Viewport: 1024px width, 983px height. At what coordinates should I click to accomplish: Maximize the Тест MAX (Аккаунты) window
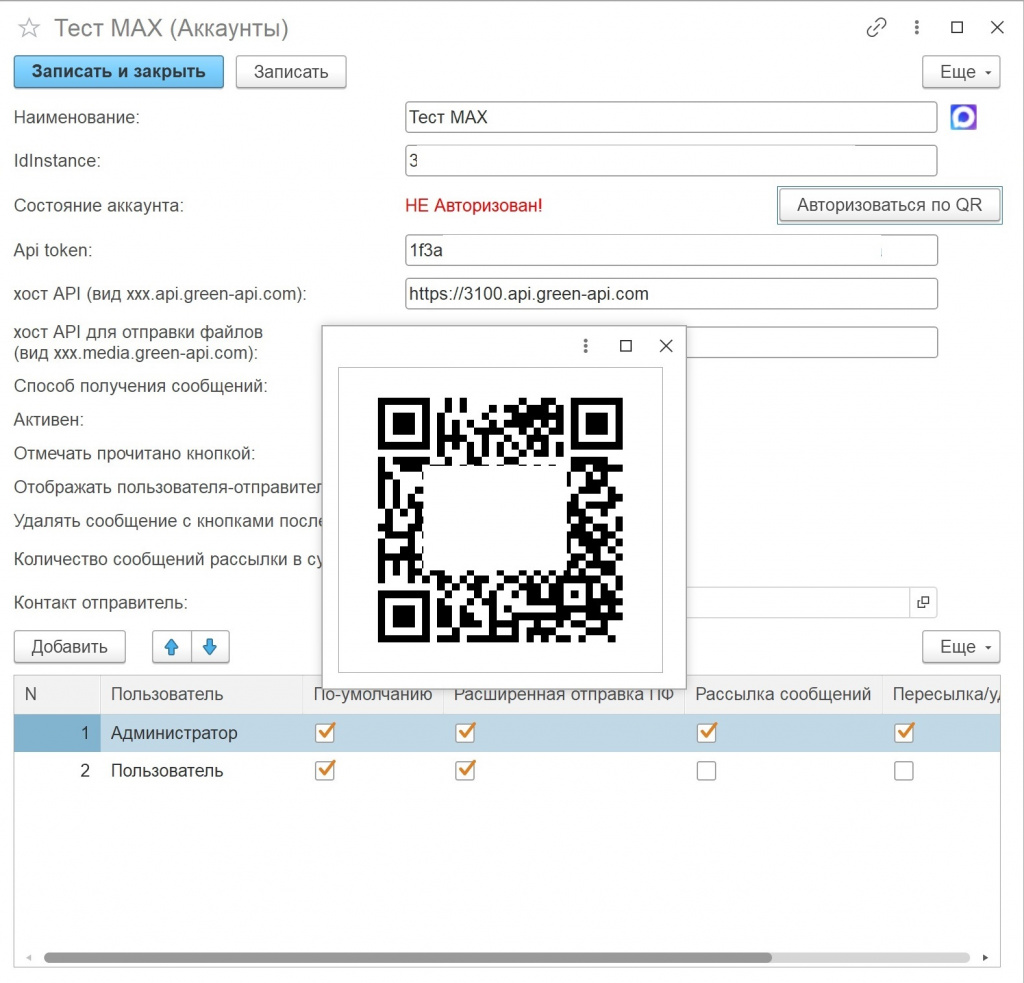[957, 27]
